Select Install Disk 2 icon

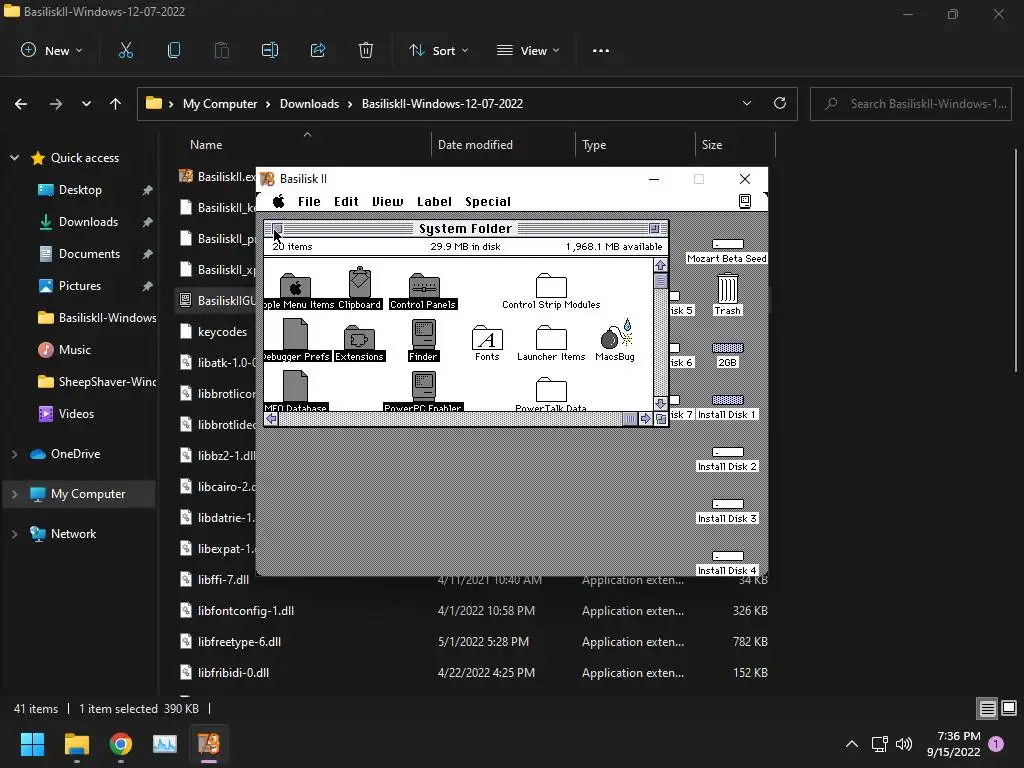[728, 452]
